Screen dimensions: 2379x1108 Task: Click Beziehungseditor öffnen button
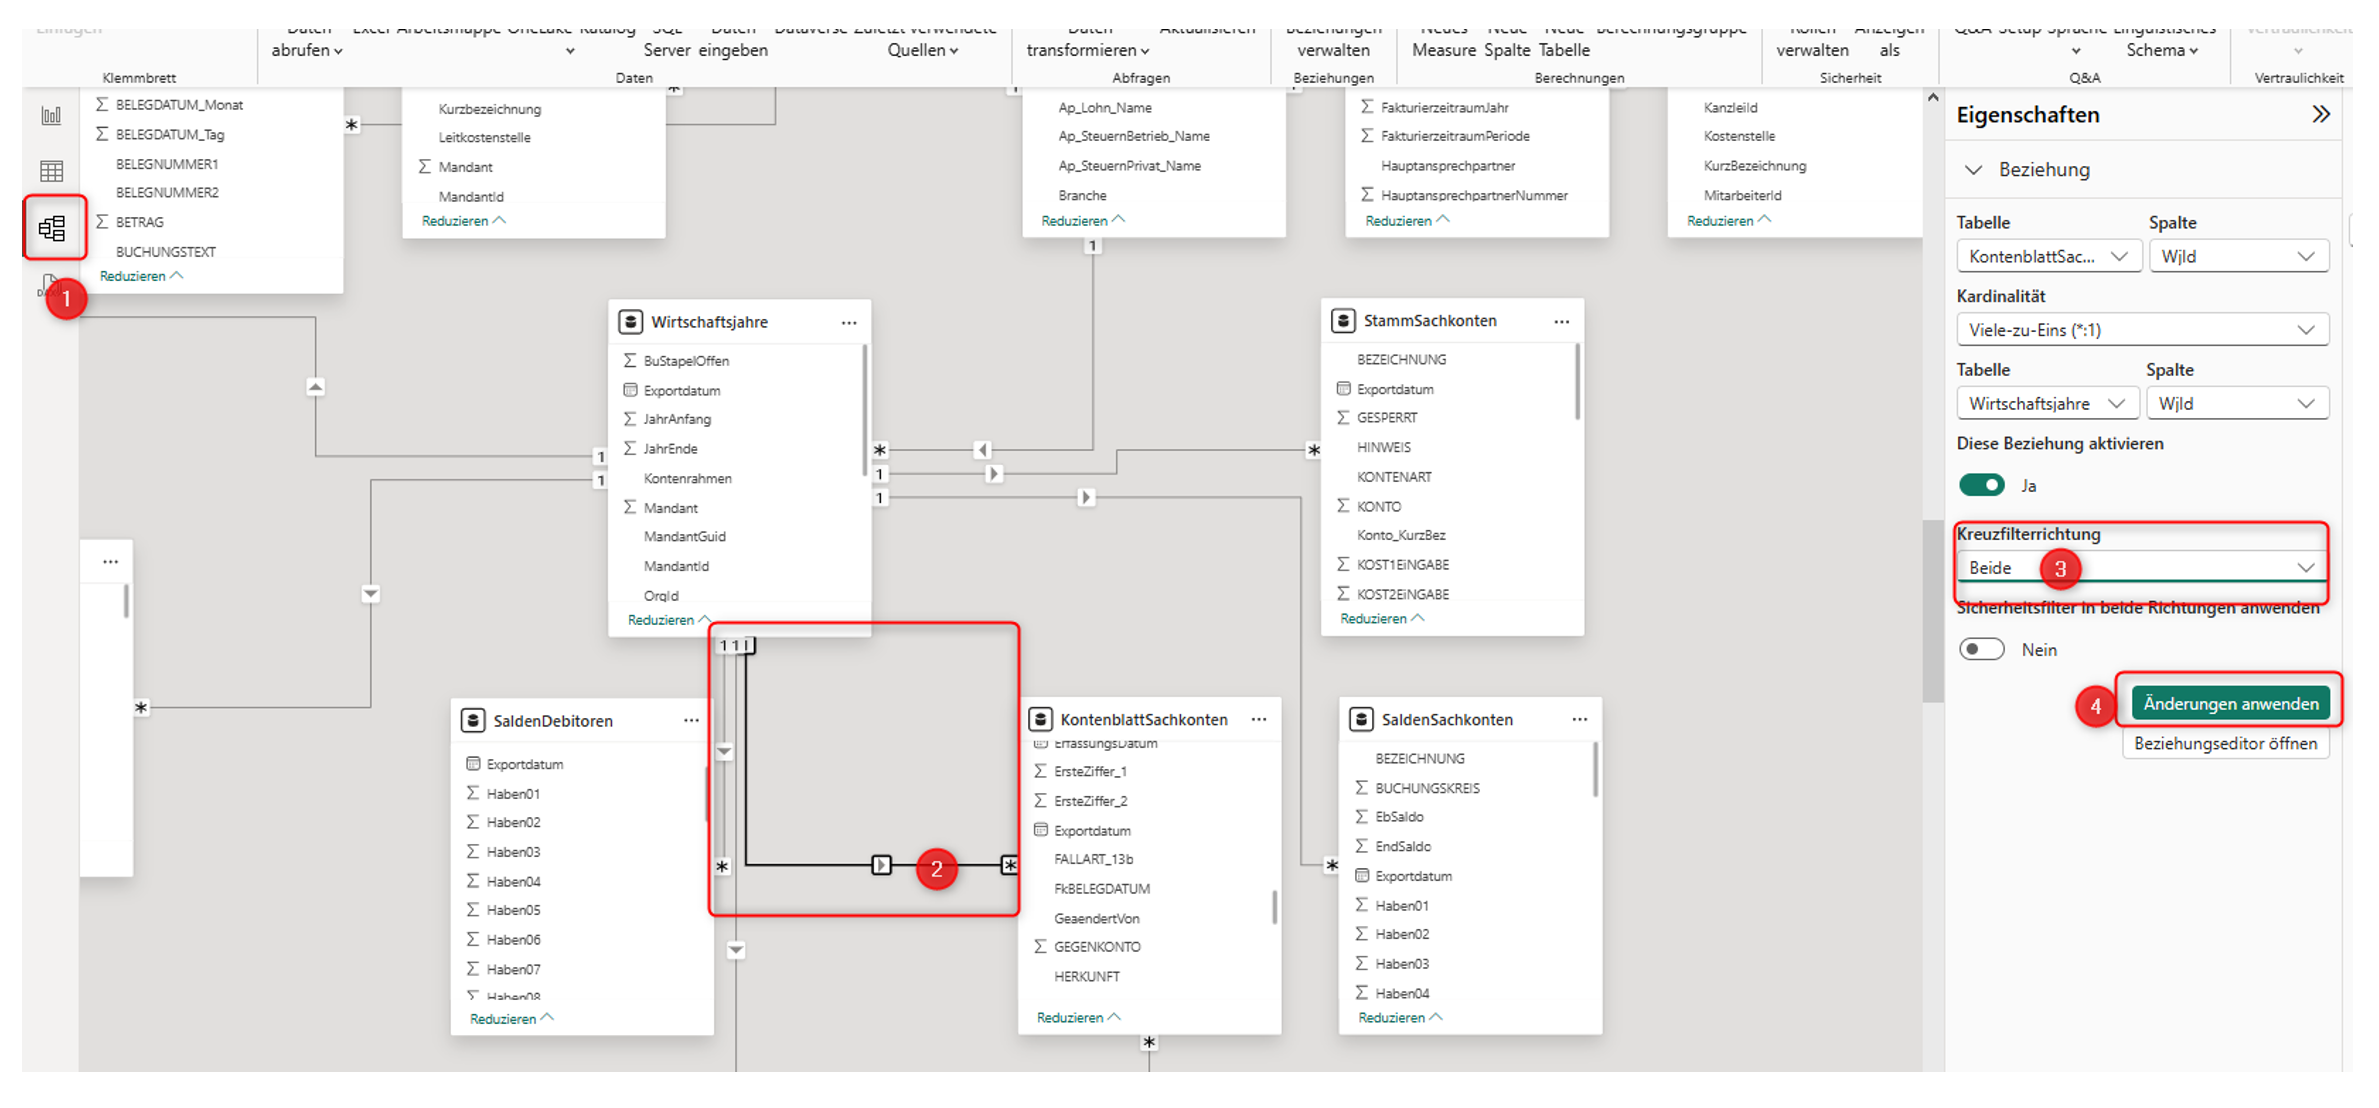[2225, 744]
